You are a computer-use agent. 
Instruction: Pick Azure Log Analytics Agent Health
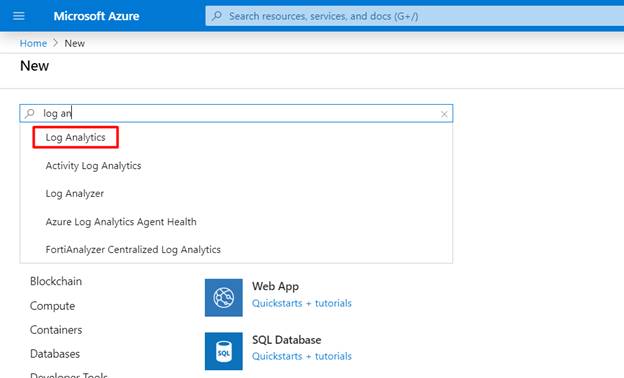click(121, 222)
